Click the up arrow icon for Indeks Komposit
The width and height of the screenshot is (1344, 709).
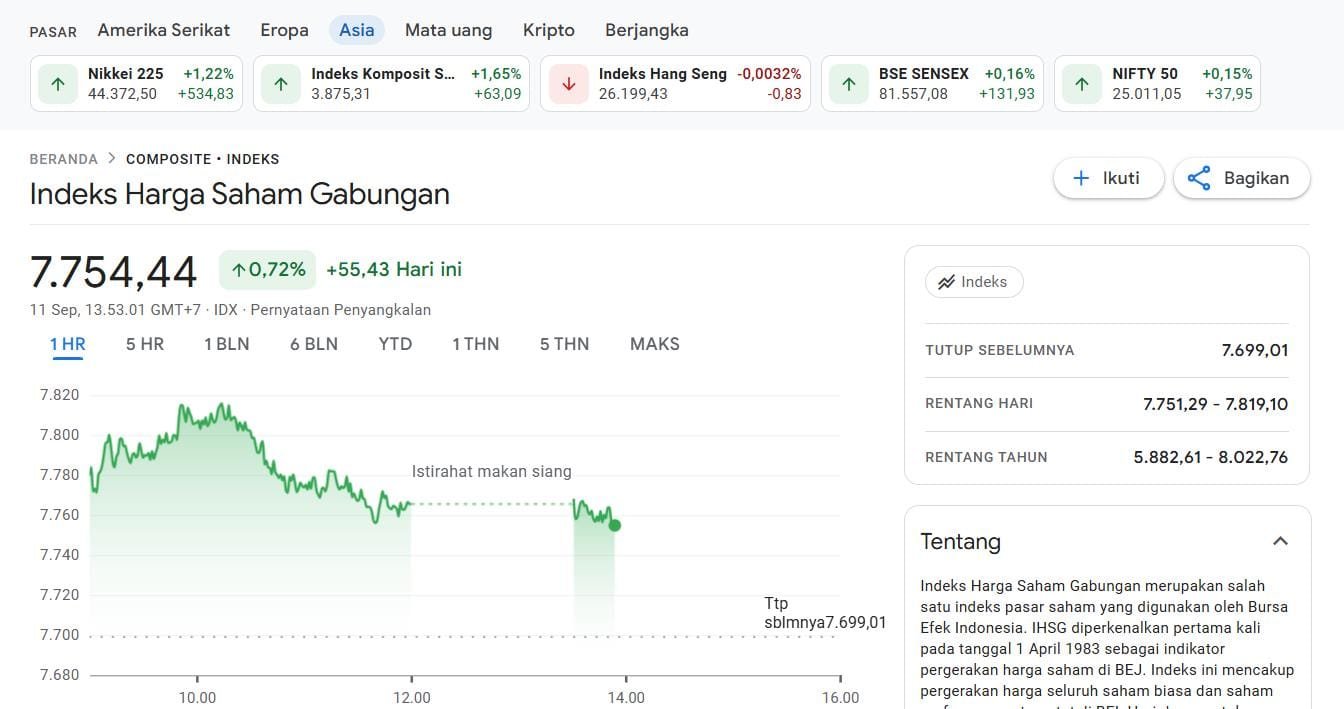[281, 84]
